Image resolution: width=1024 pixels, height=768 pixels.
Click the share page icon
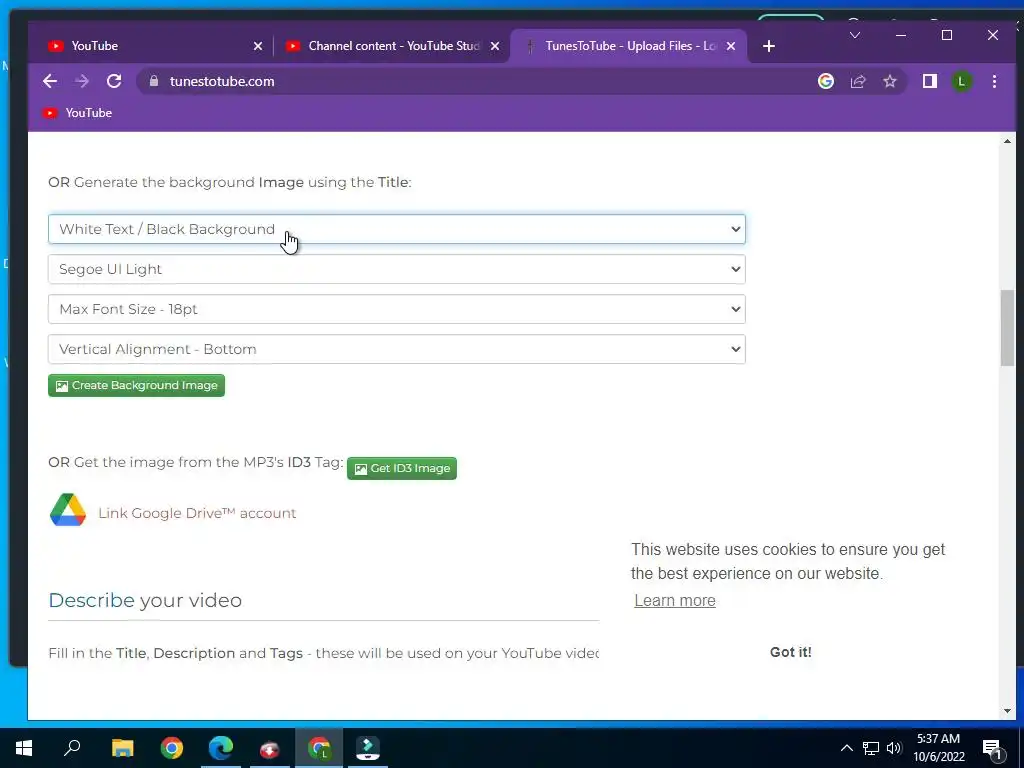tap(857, 81)
